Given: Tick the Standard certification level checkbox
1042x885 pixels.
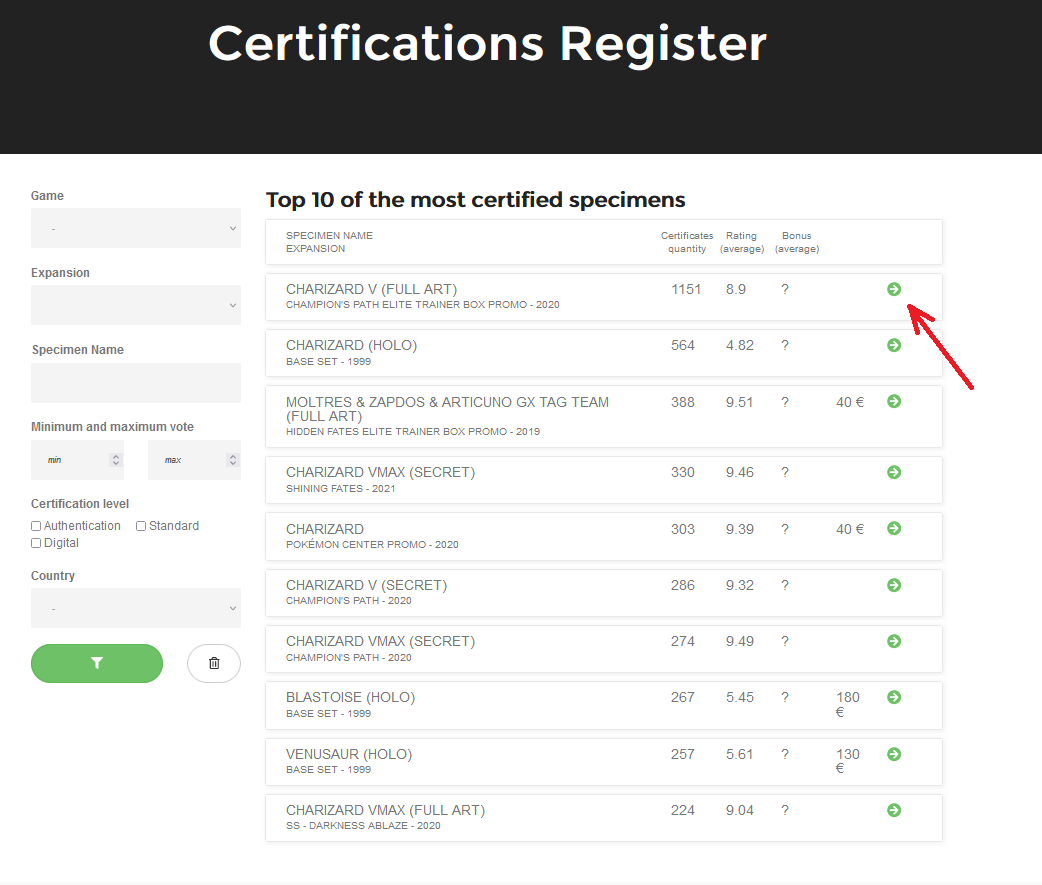Looking at the screenshot, I should 141,526.
